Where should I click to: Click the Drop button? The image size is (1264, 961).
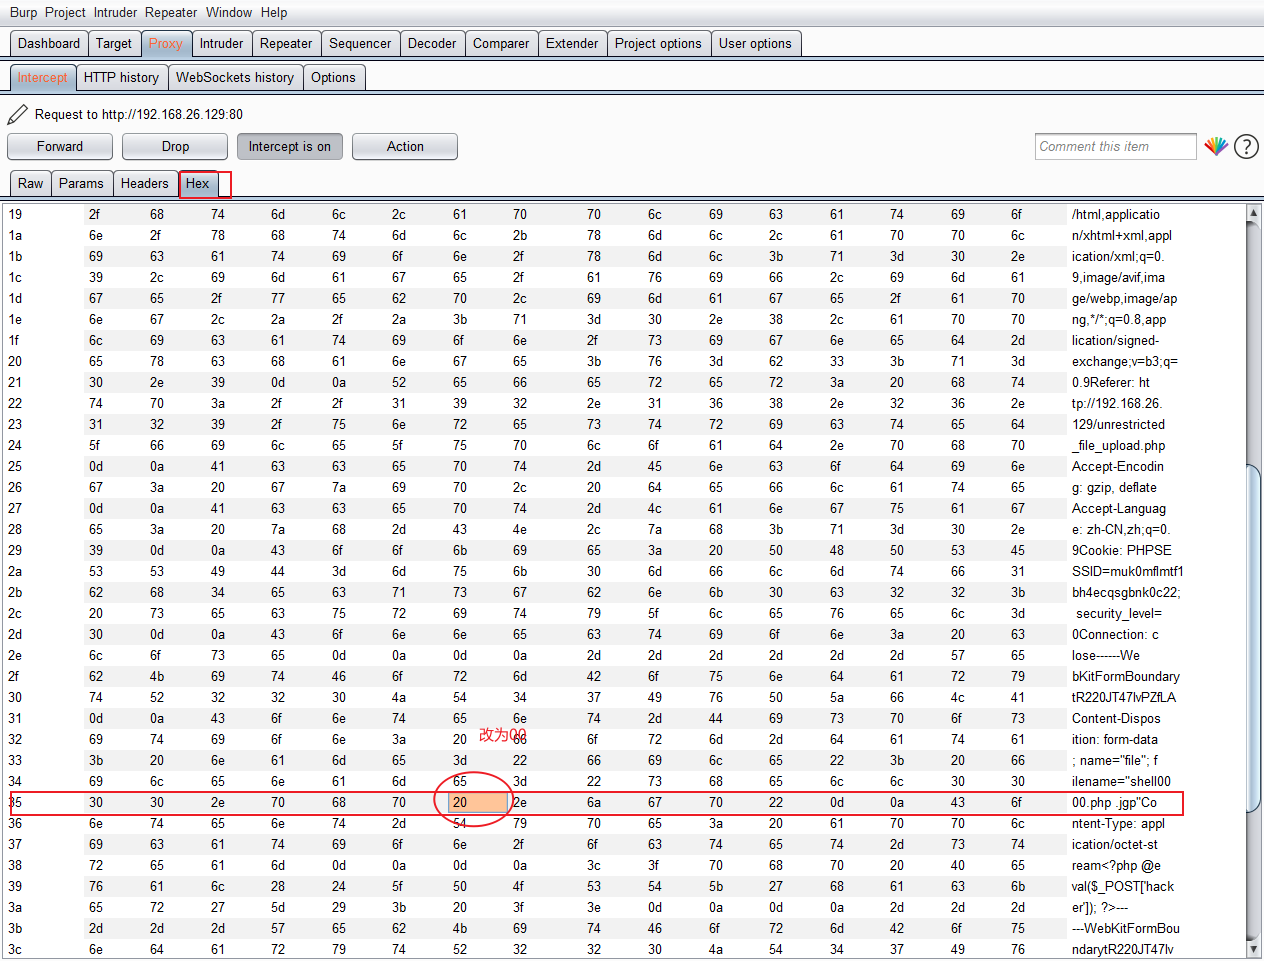coord(175,146)
